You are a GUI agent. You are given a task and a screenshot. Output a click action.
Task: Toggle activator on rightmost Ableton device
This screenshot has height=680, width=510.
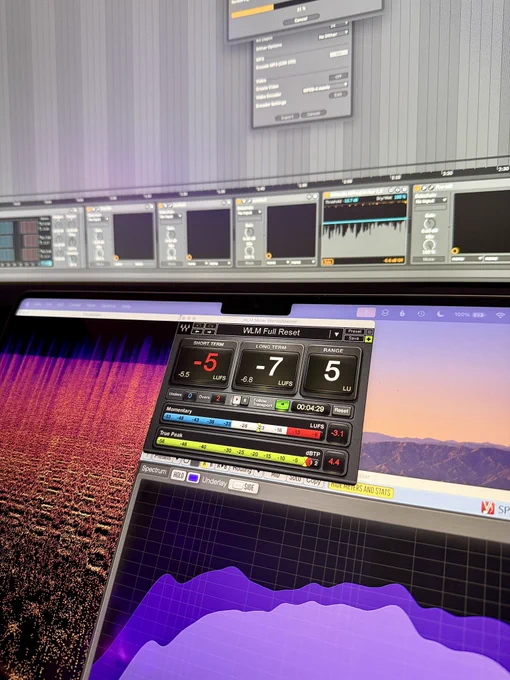pos(417,189)
